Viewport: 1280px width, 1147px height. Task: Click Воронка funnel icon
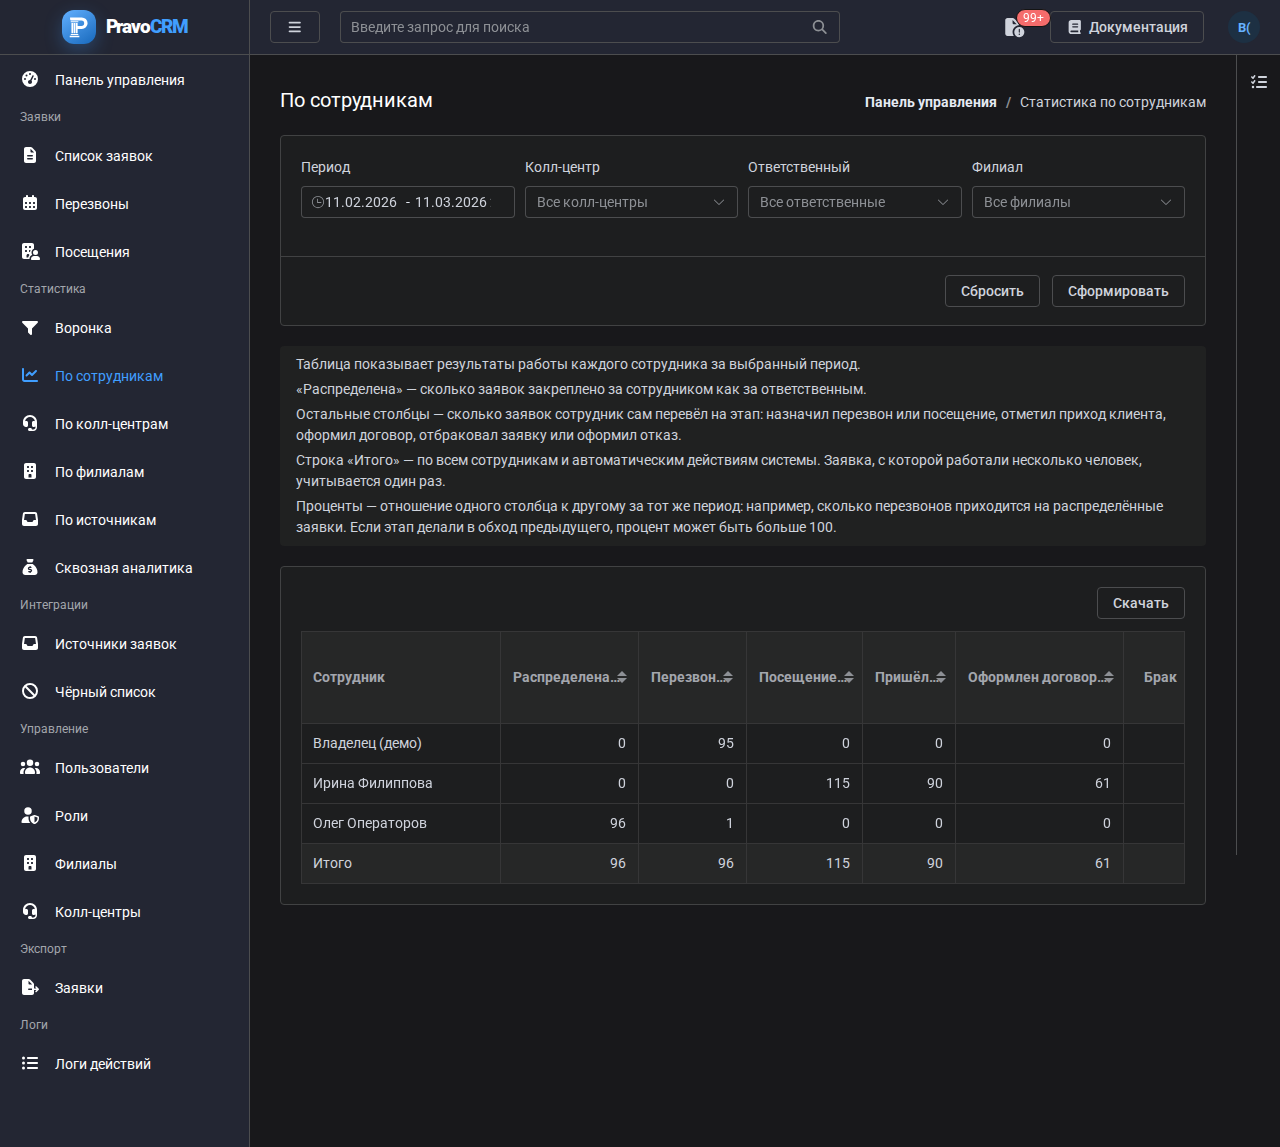pos(30,328)
